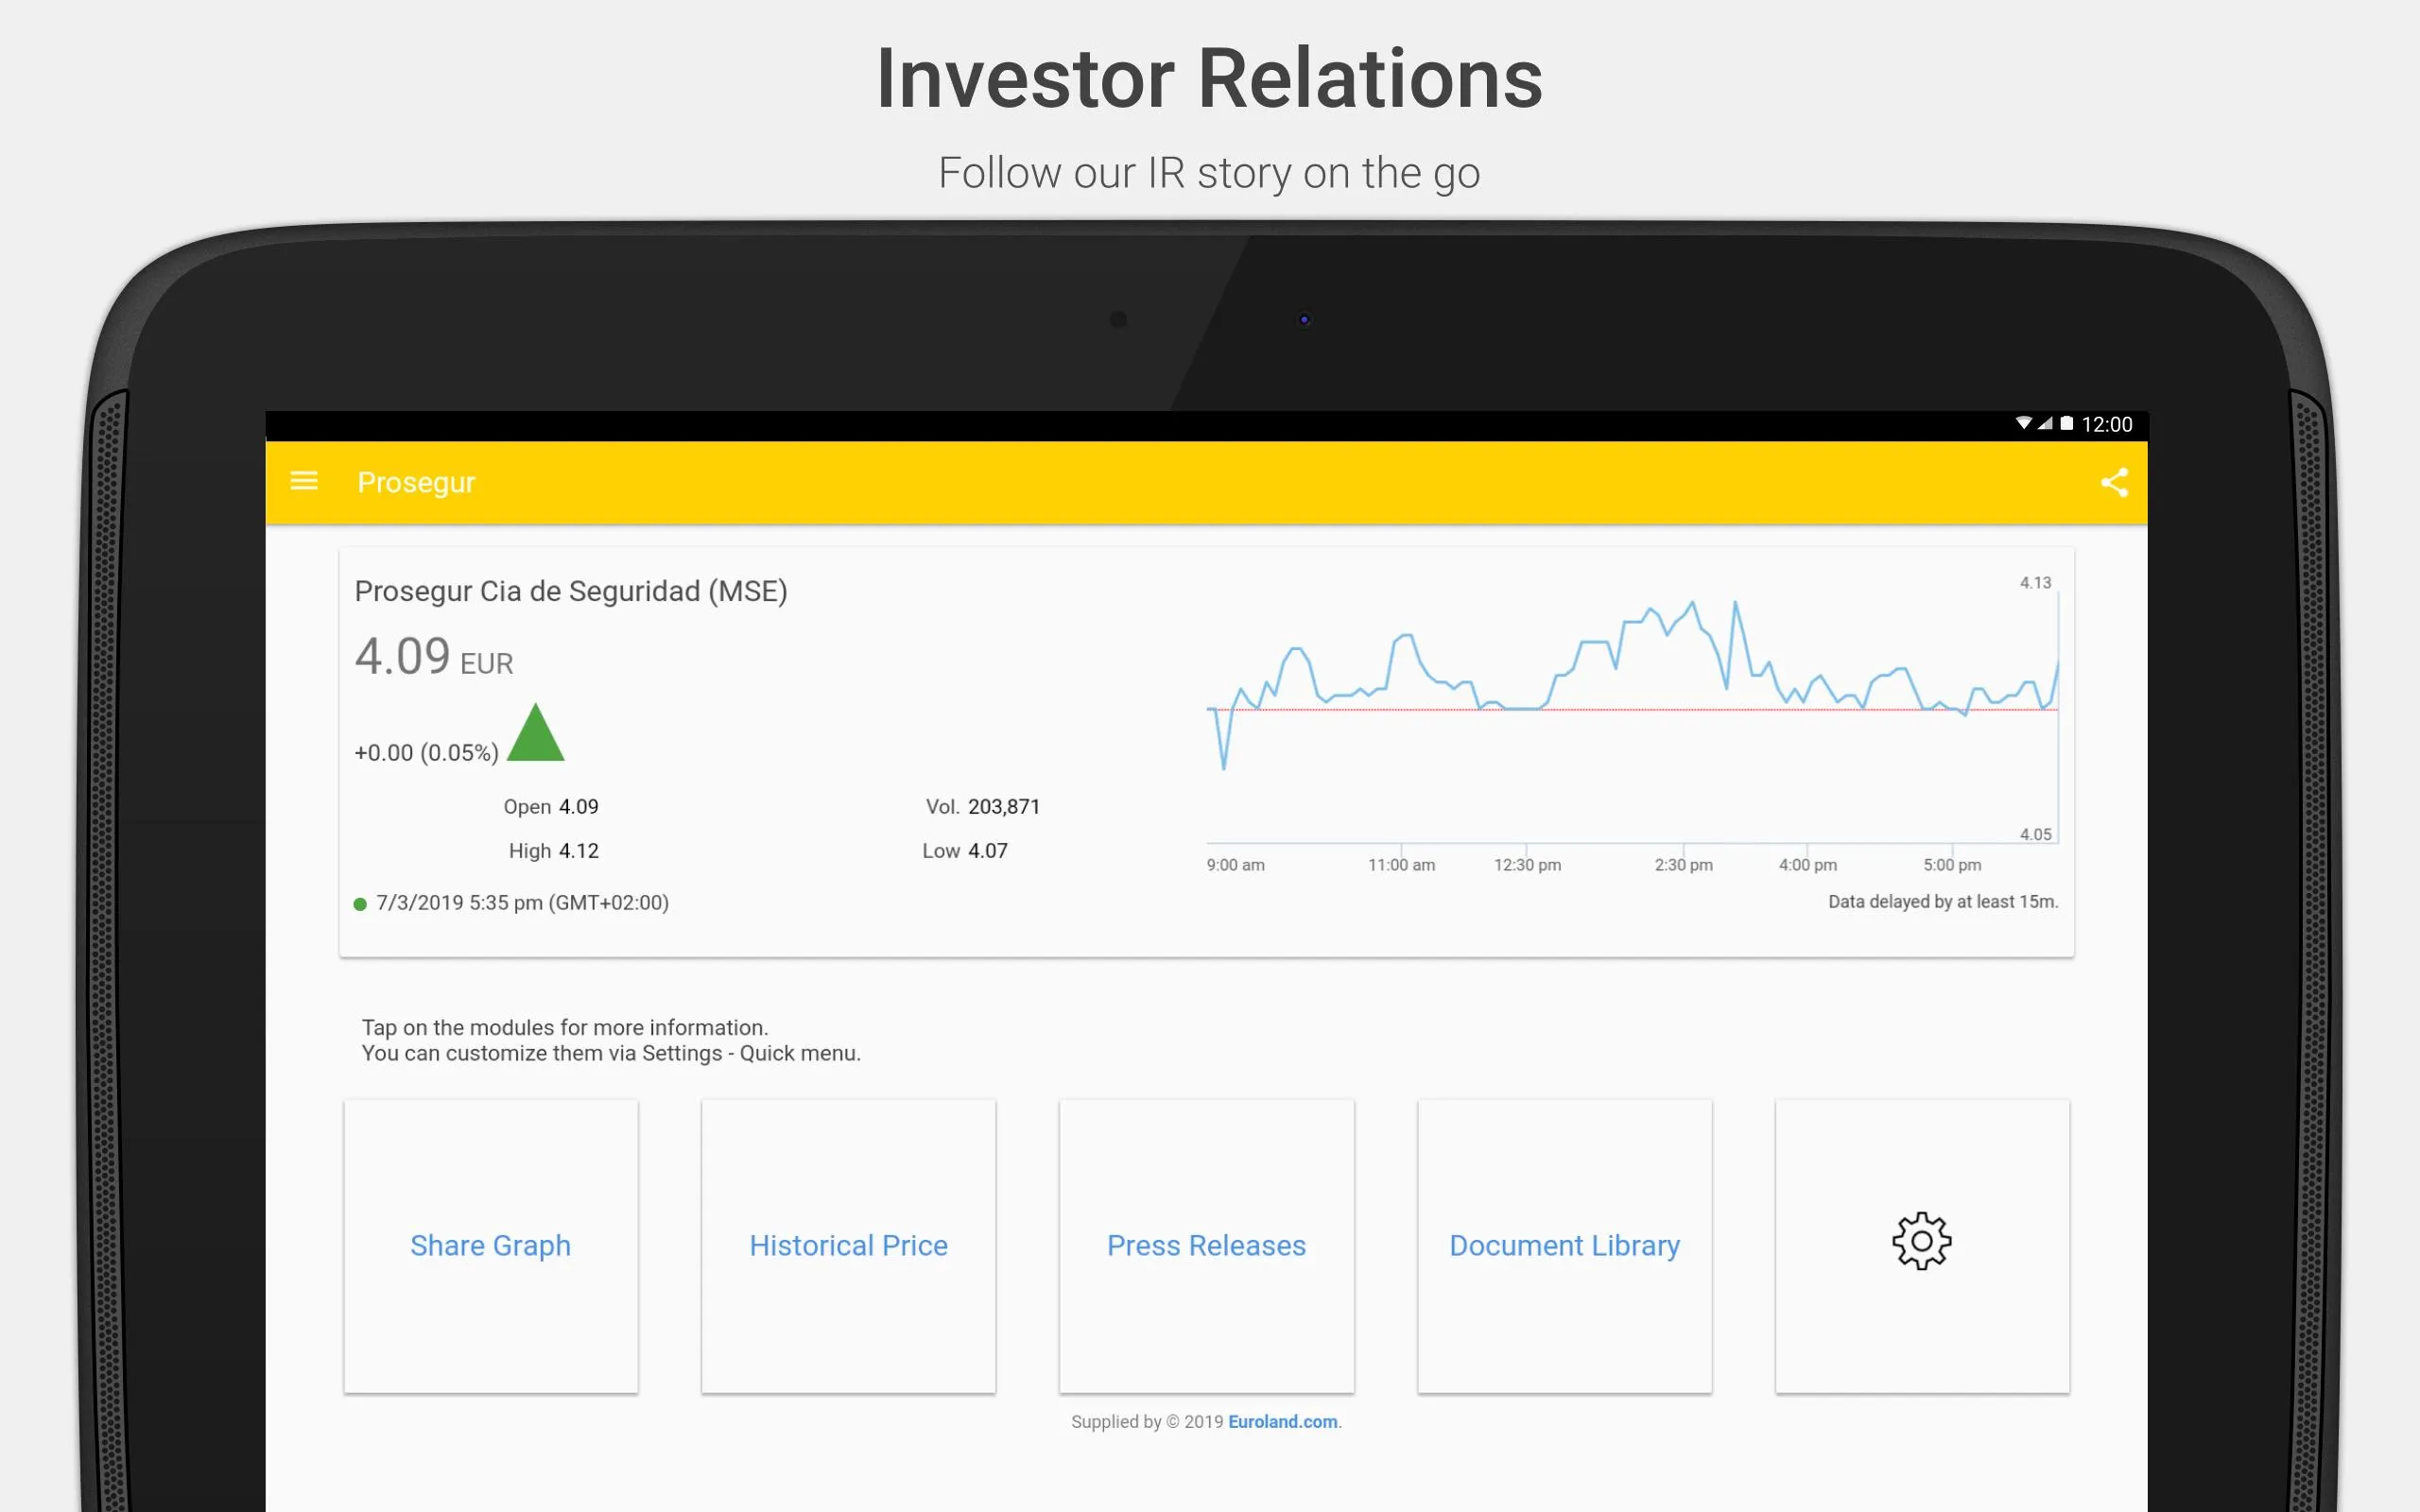
Task: Tap the 4.09 EUR share price
Action: click(x=433, y=657)
